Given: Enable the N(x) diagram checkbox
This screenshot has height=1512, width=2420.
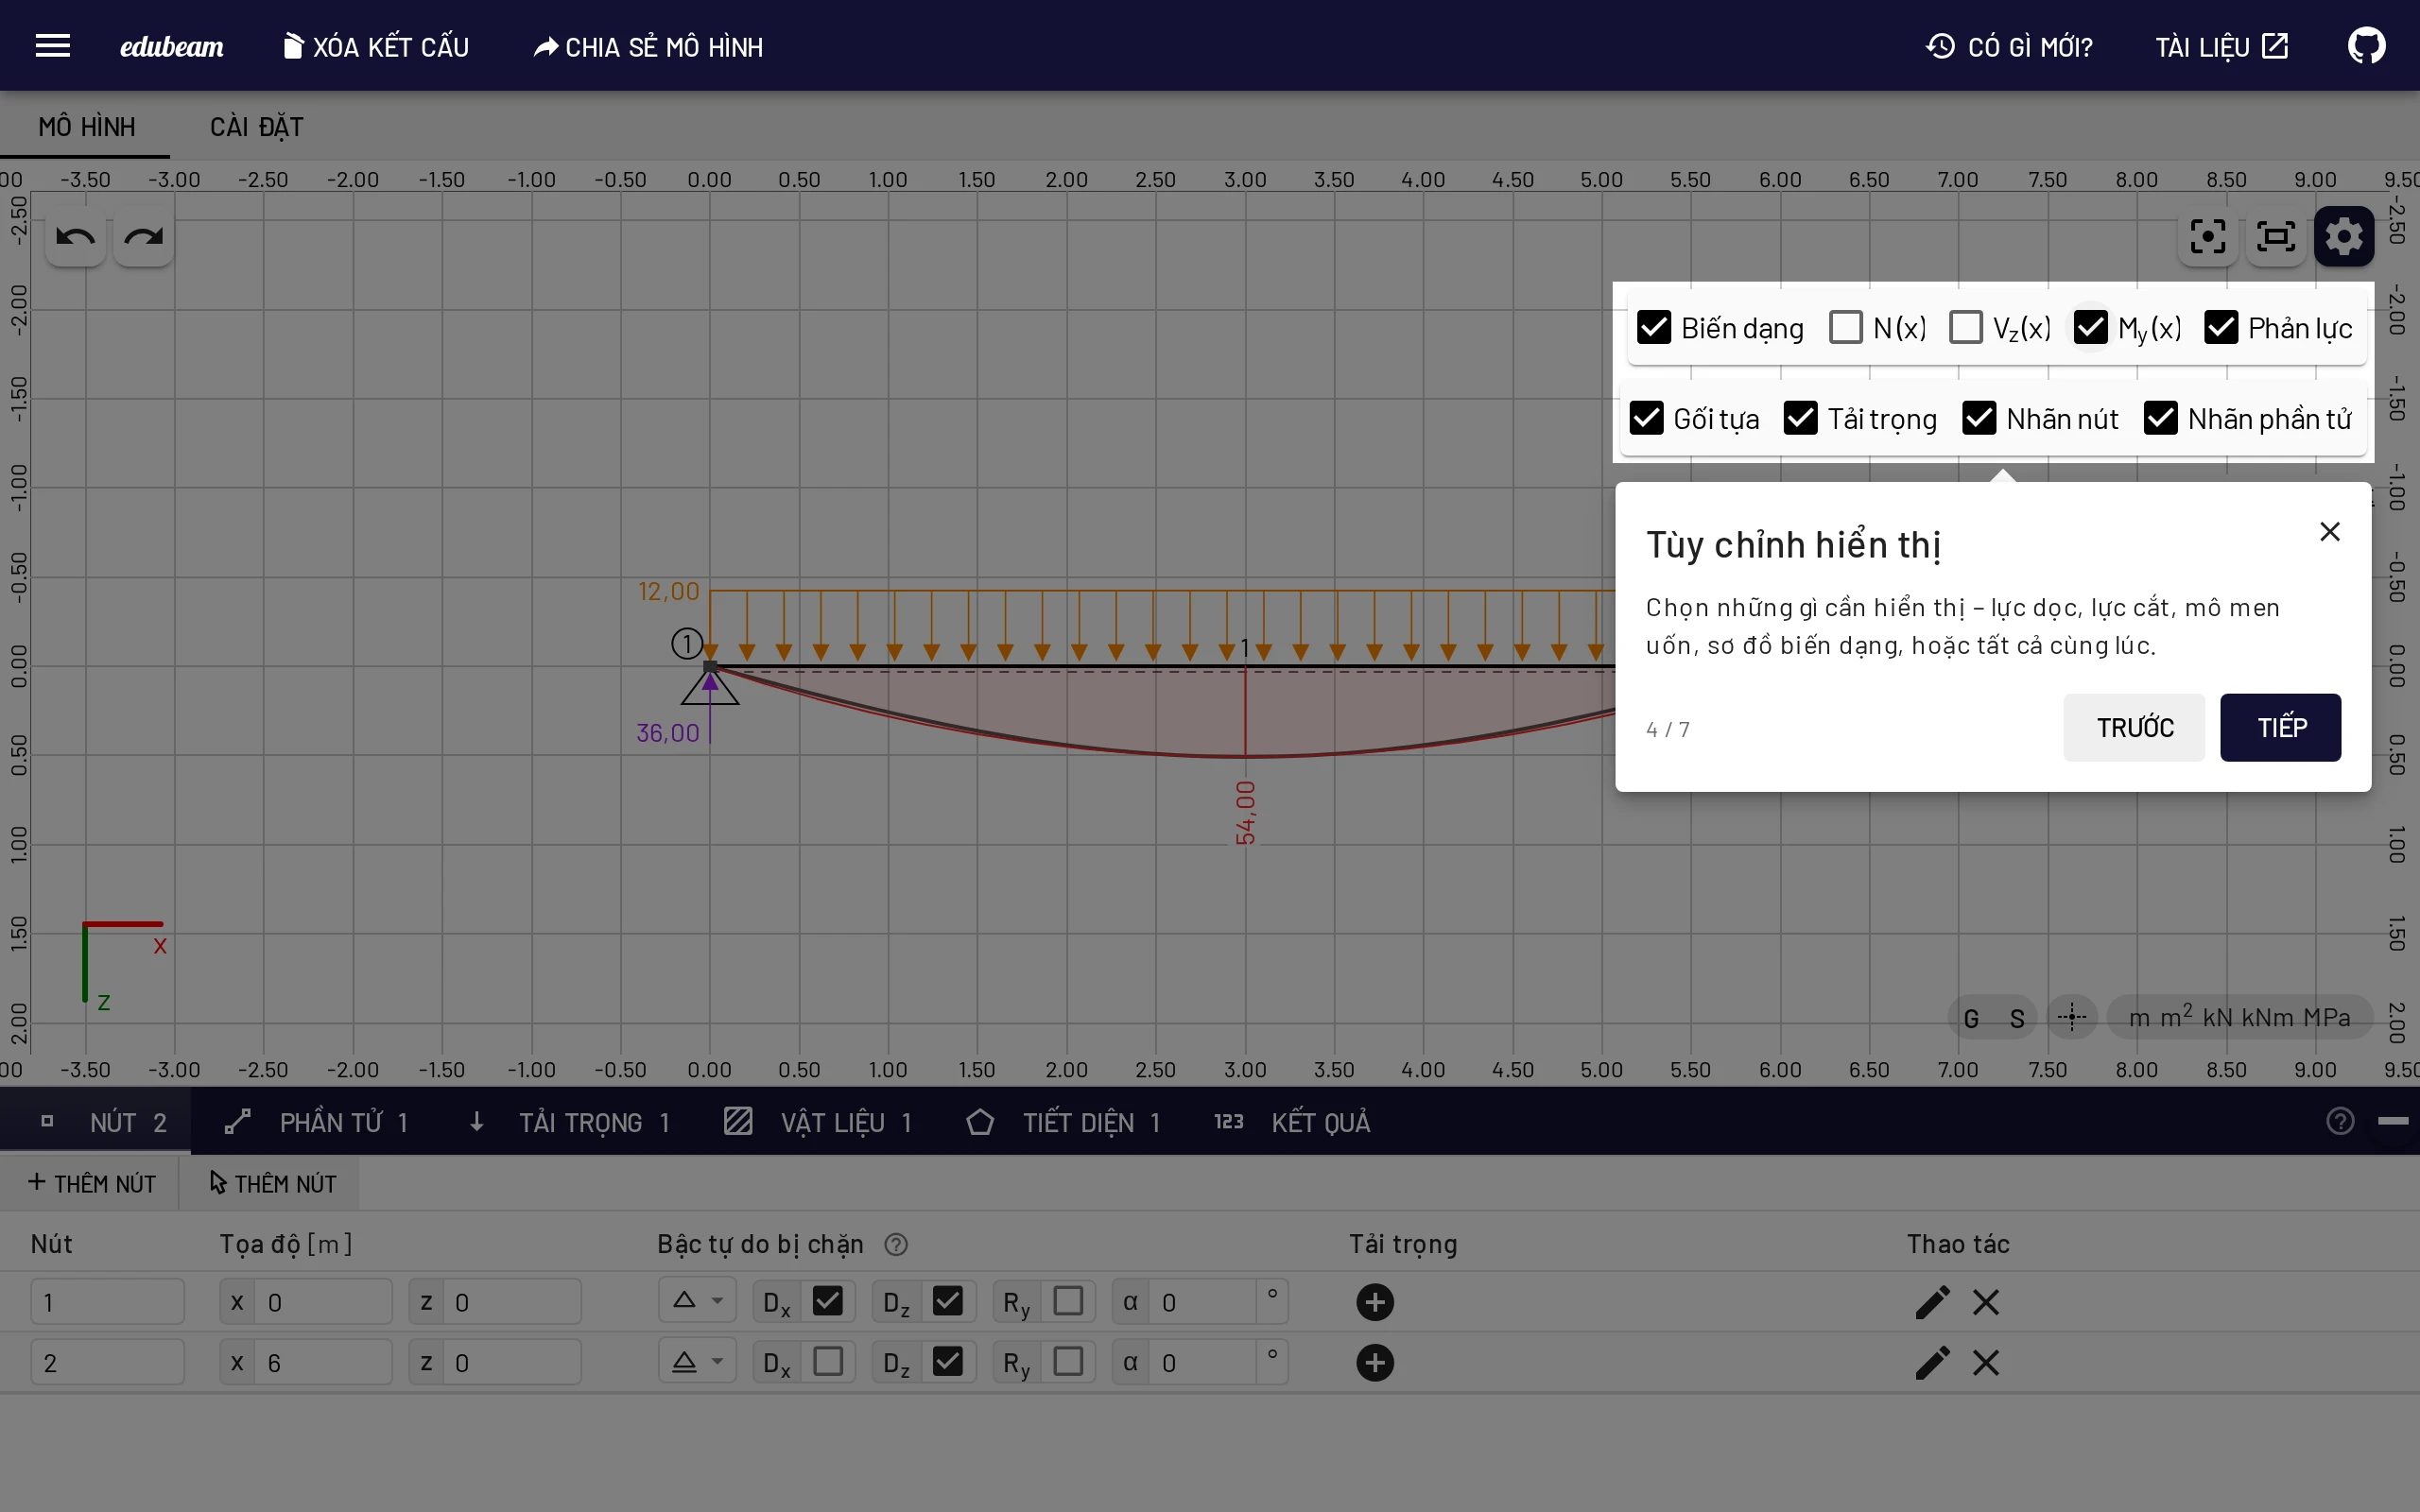Looking at the screenshot, I should 1845,327.
